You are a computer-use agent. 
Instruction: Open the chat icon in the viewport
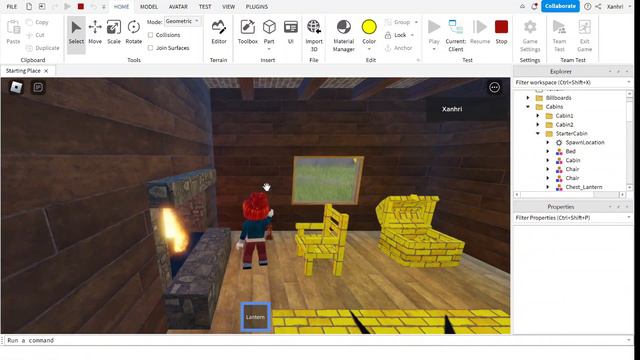point(38,87)
